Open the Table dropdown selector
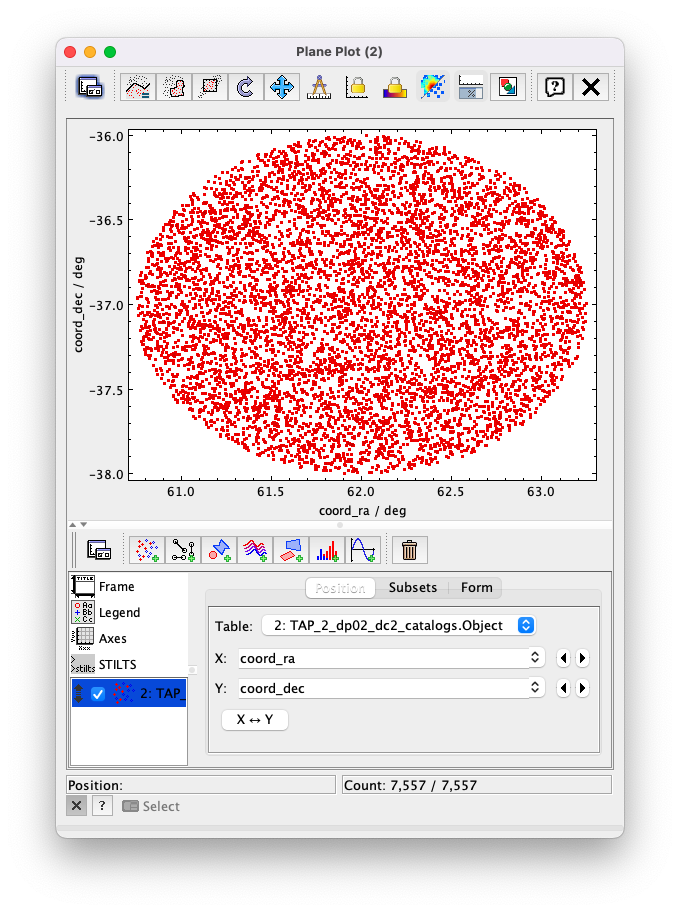This screenshot has height=912, width=680. point(398,625)
